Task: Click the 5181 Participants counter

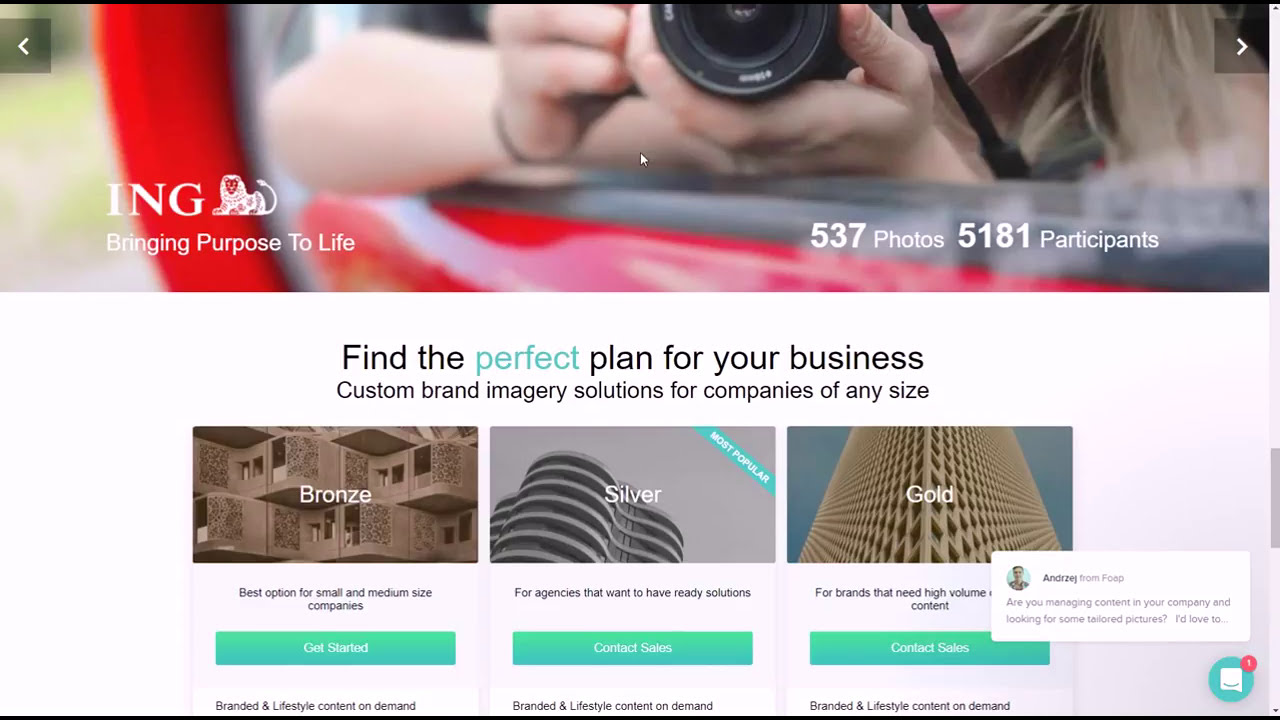Action: pyautogui.click(x=1058, y=237)
